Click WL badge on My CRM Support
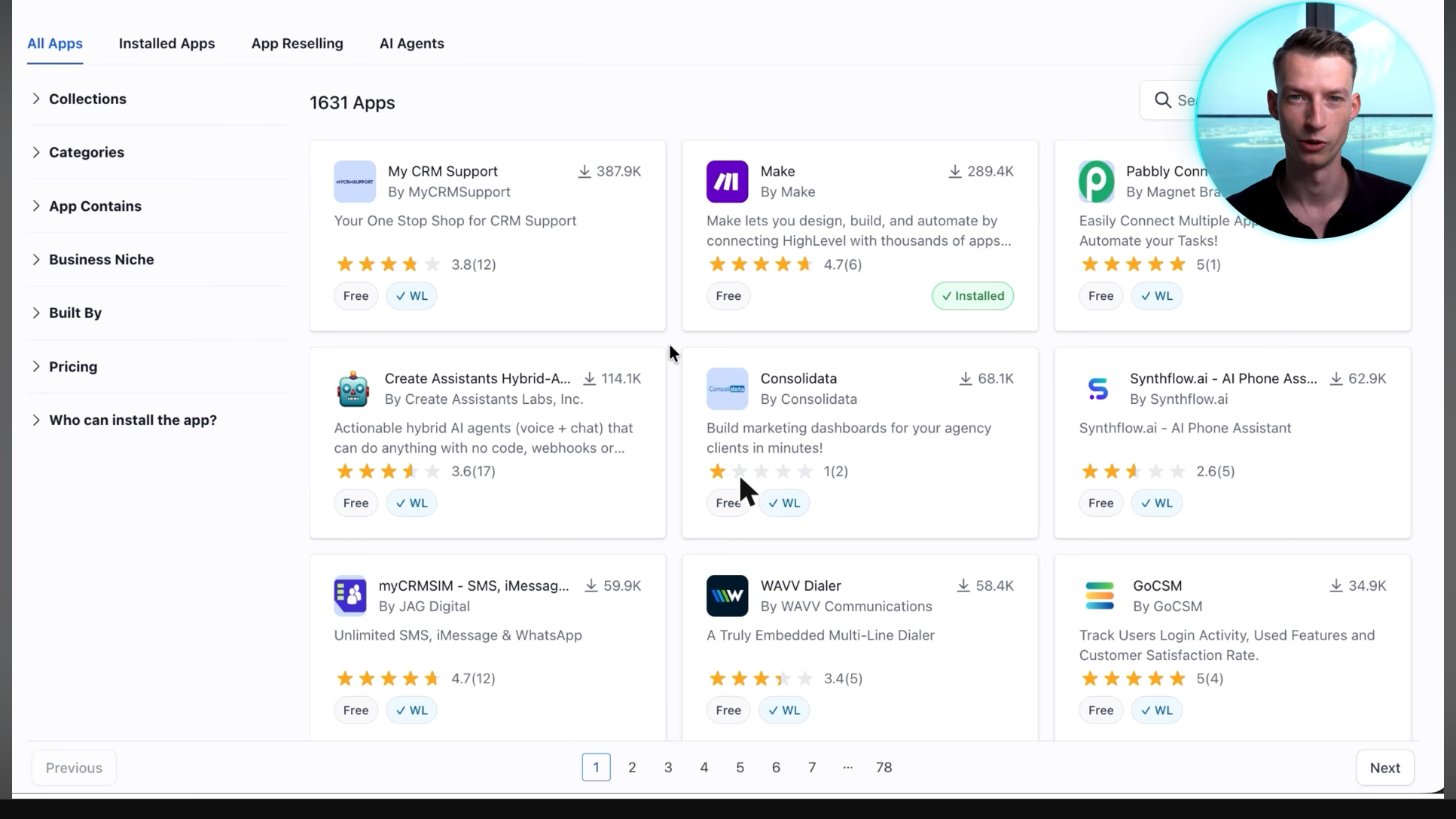This screenshot has height=819, width=1456. pyautogui.click(x=411, y=296)
